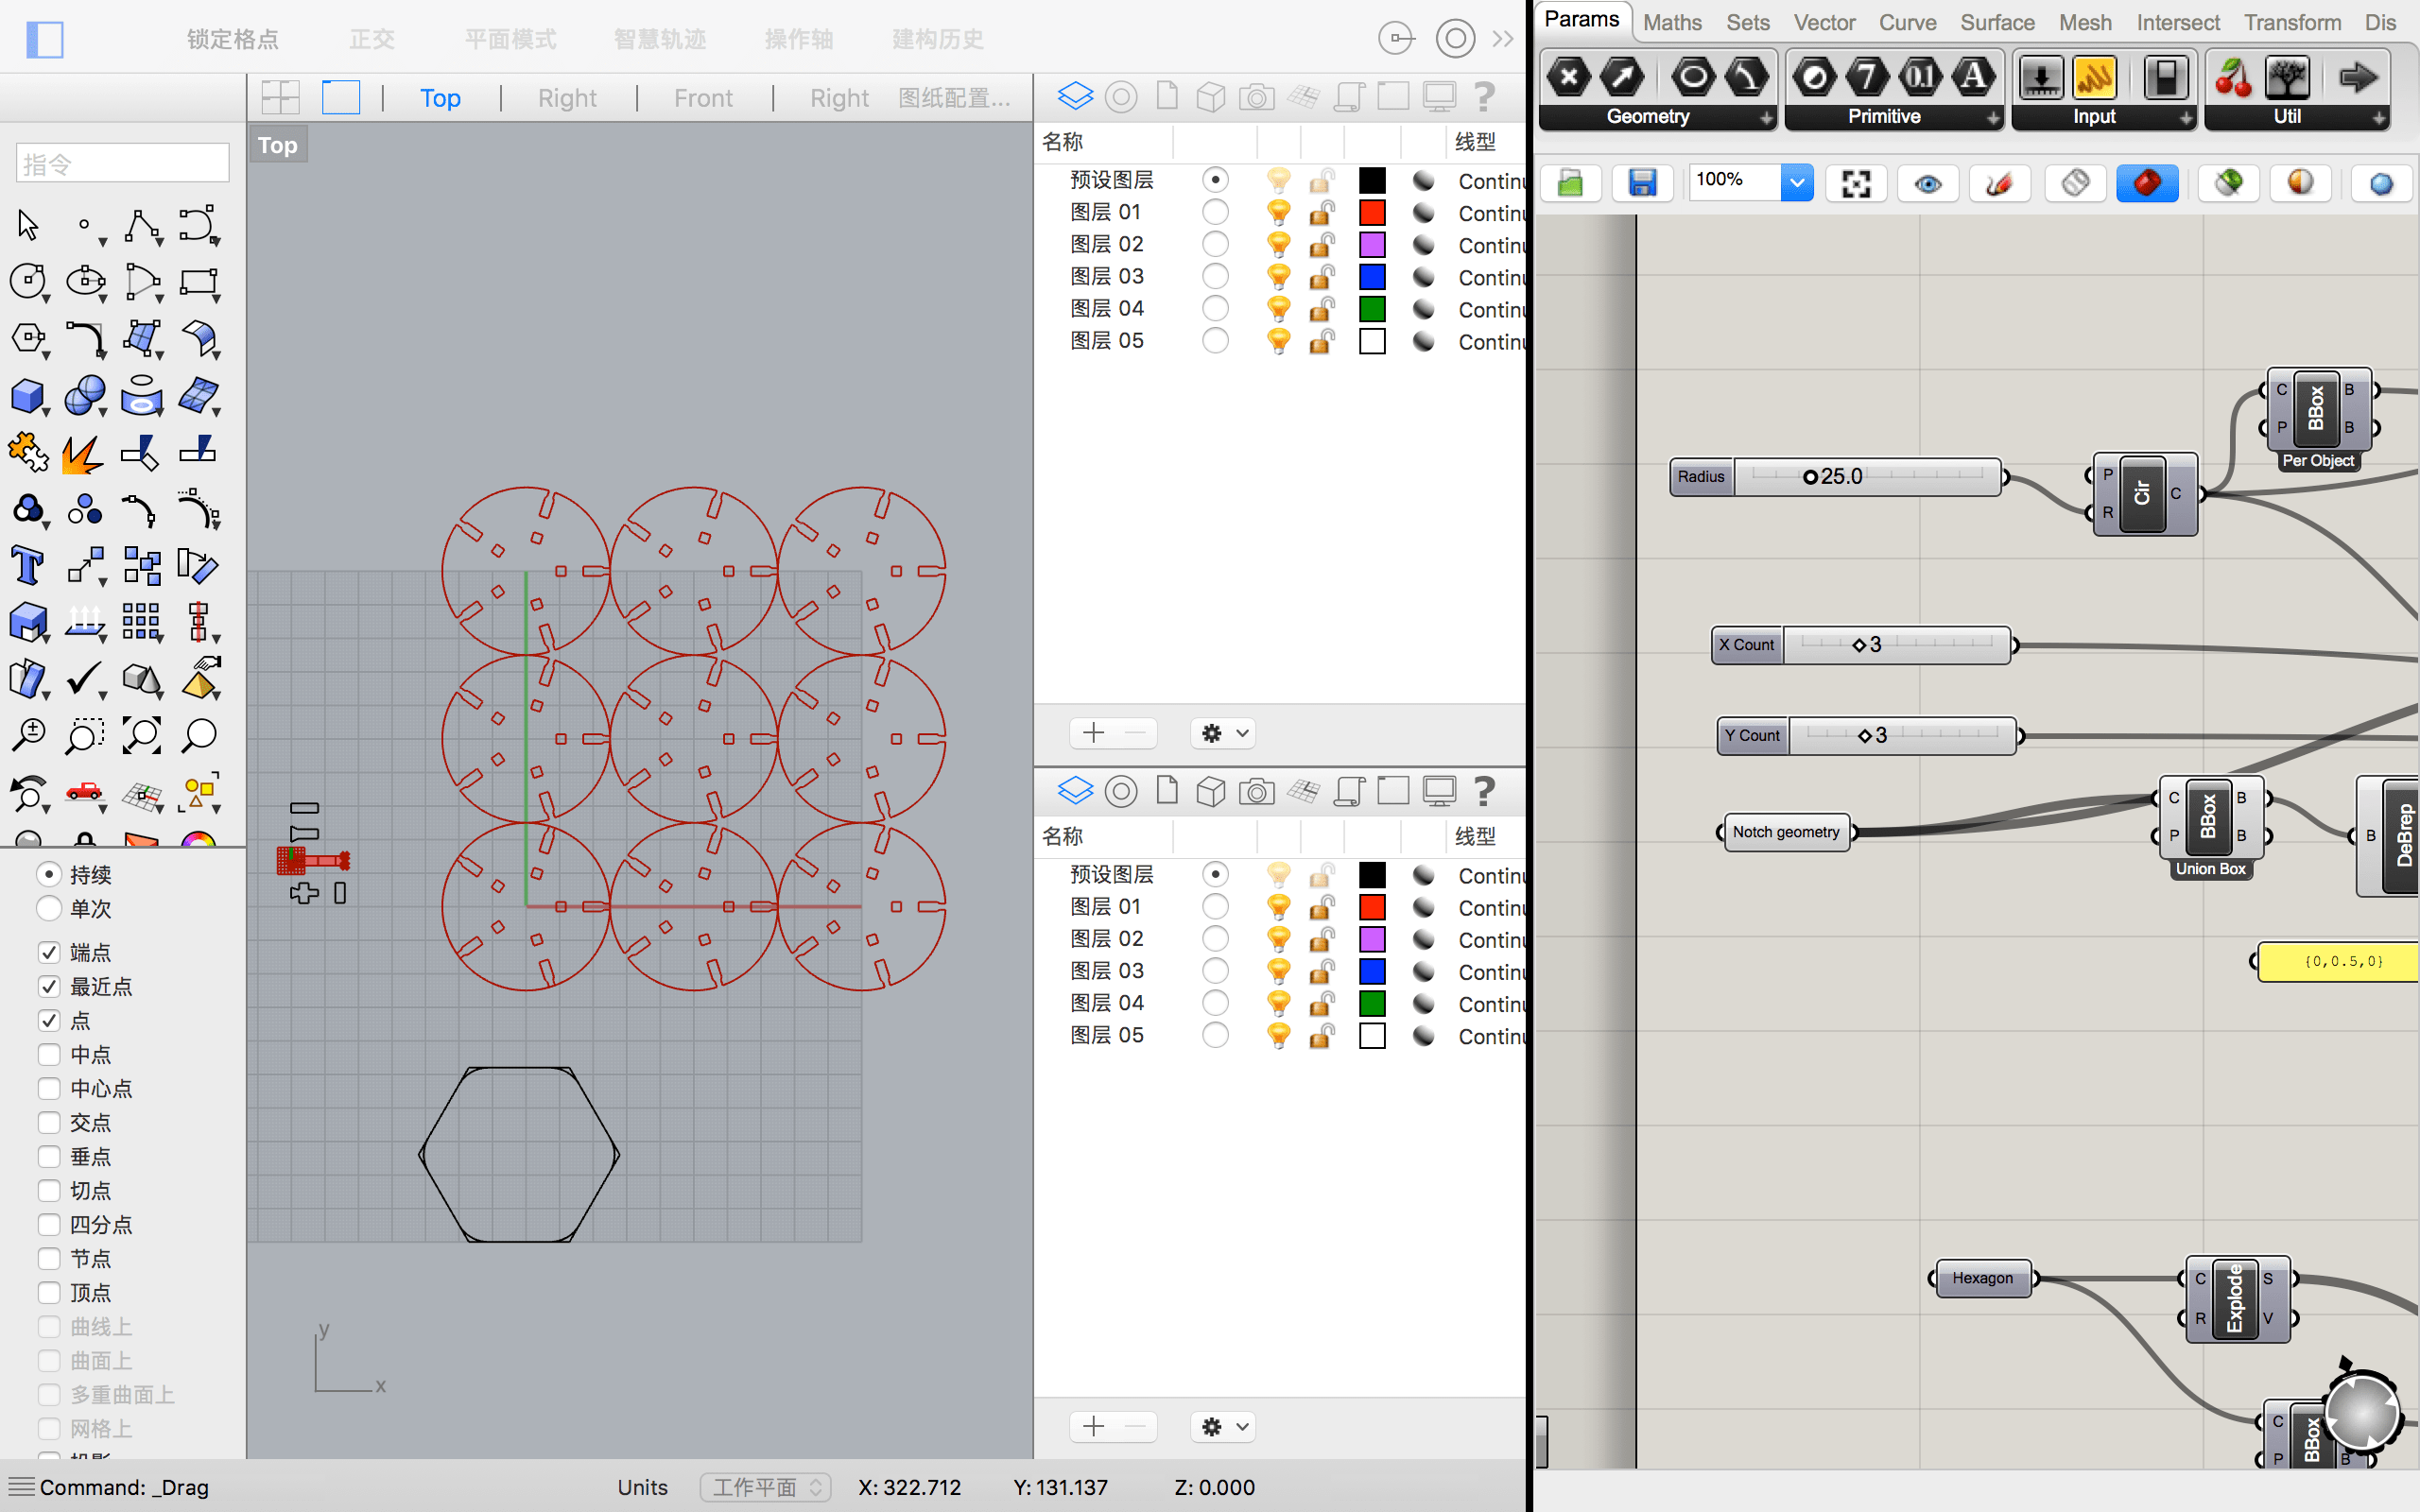
Task: Switch to the Front viewport tab
Action: 703,98
